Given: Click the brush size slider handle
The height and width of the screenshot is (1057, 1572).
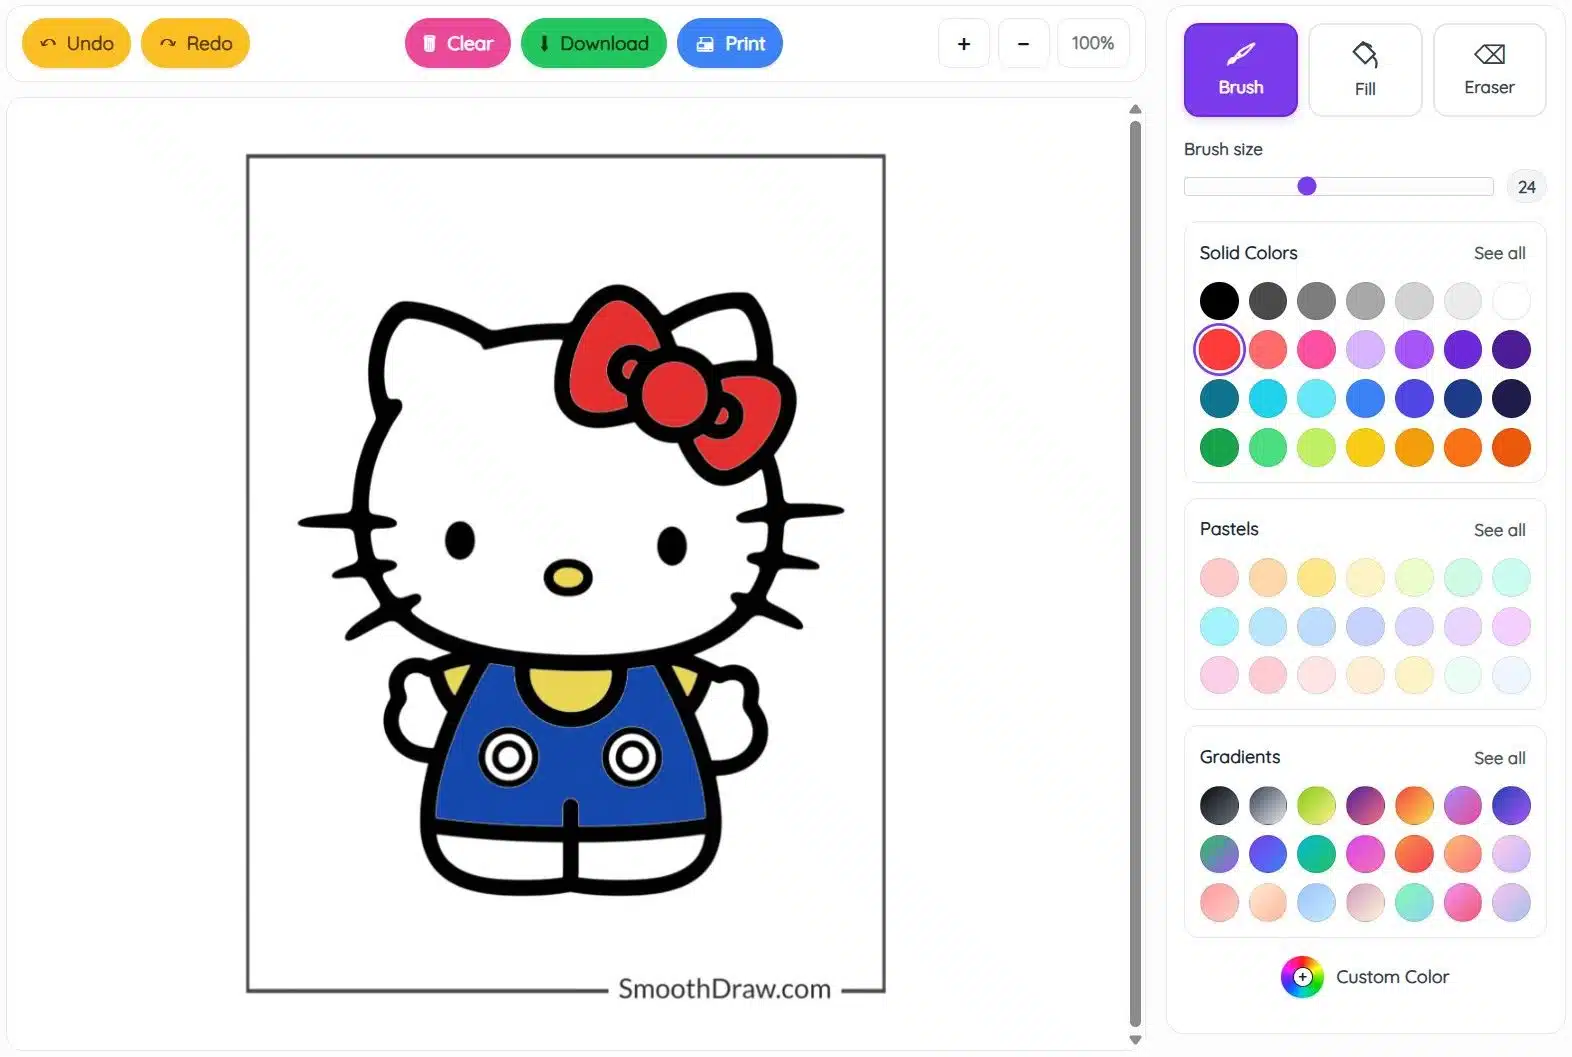Looking at the screenshot, I should (x=1307, y=186).
